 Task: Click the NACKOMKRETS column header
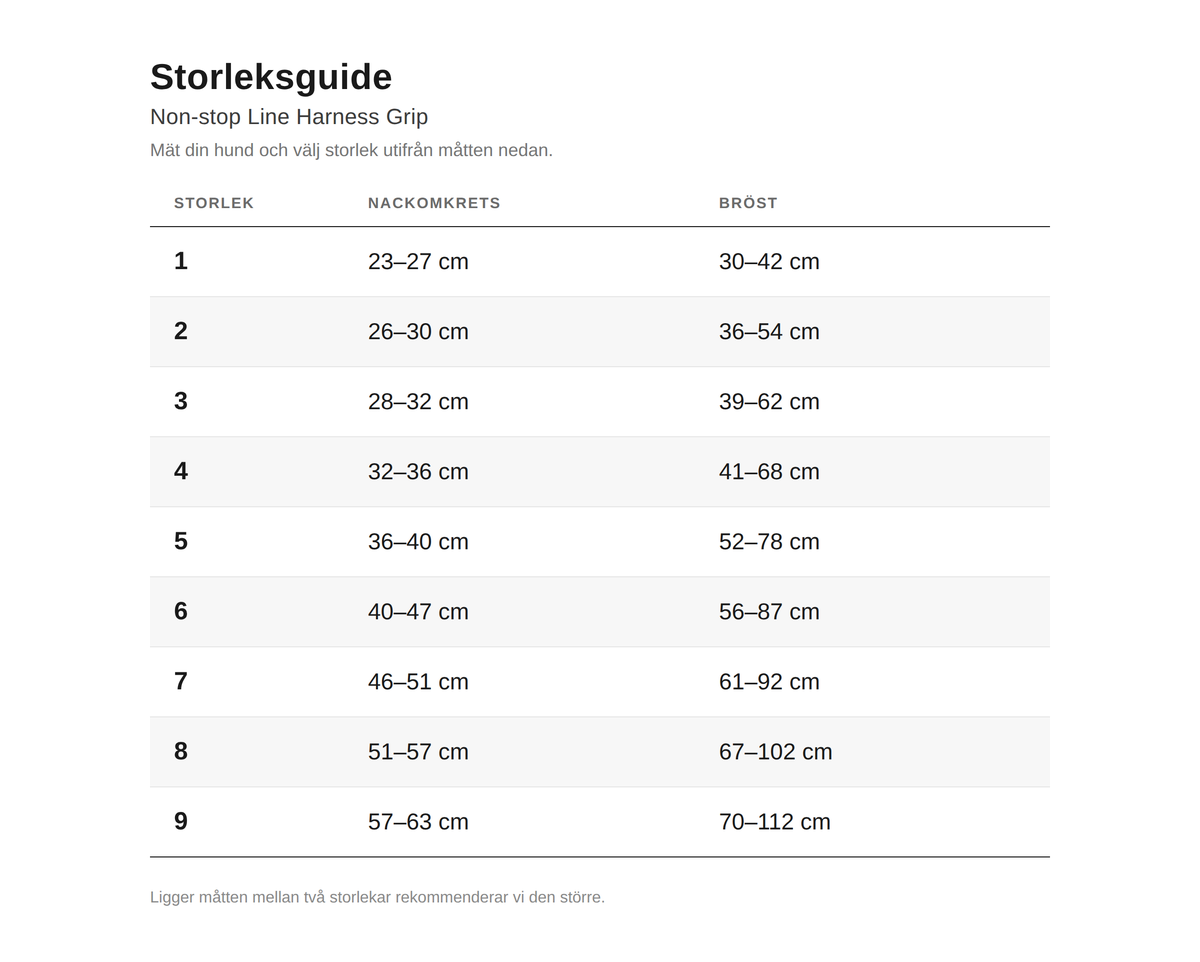434,203
